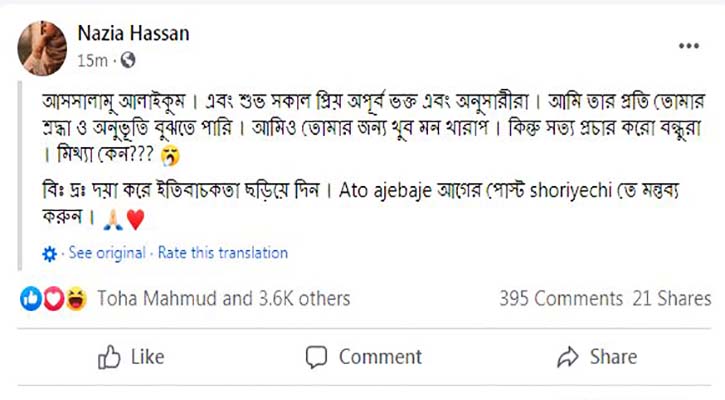725x400 pixels.
Task: Click the red heart love reaction icon
Action: pos(53,298)
